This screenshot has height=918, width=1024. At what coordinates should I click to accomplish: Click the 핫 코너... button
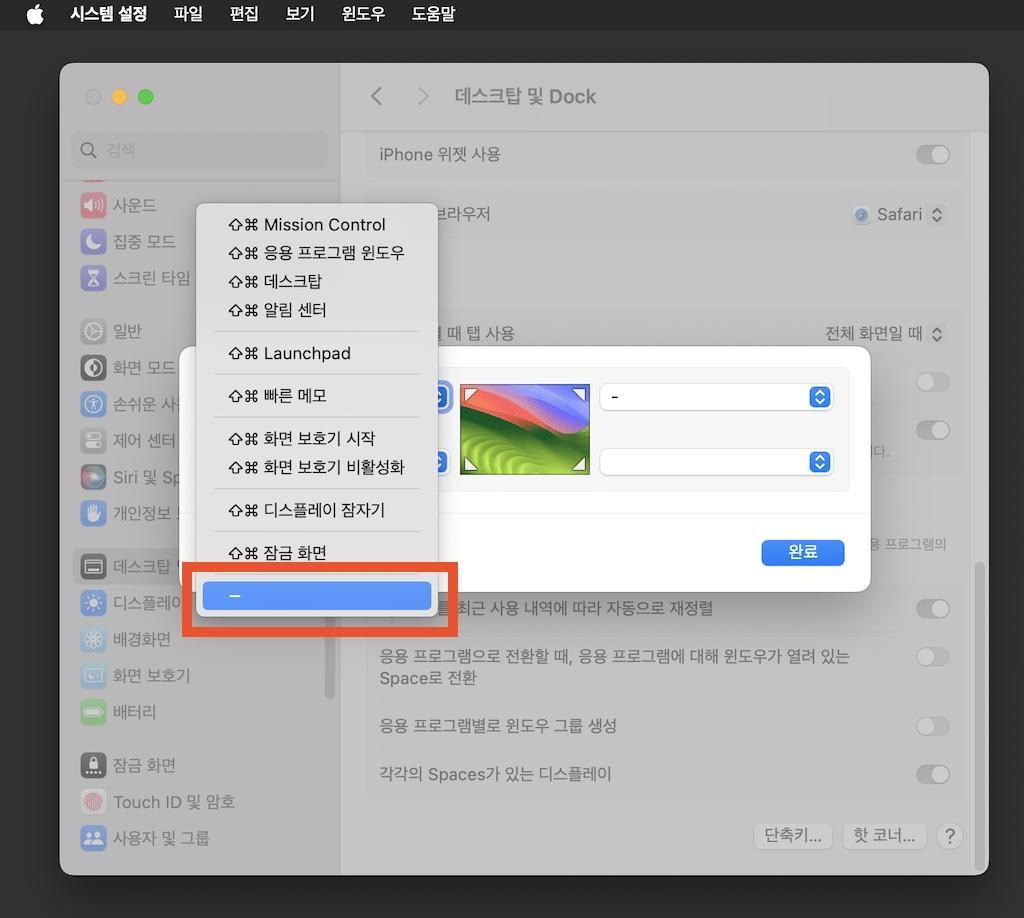click(x=885, y=836)
